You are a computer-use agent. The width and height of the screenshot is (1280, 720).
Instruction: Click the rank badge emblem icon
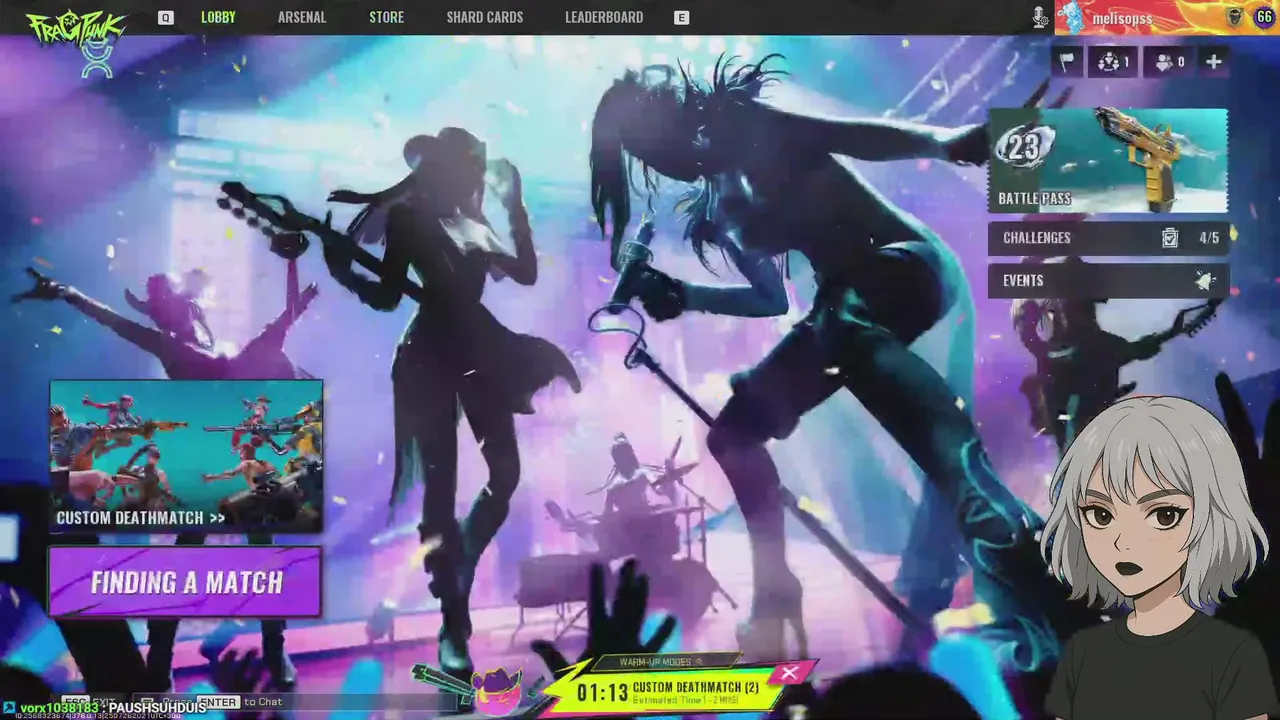(1235, 17)
